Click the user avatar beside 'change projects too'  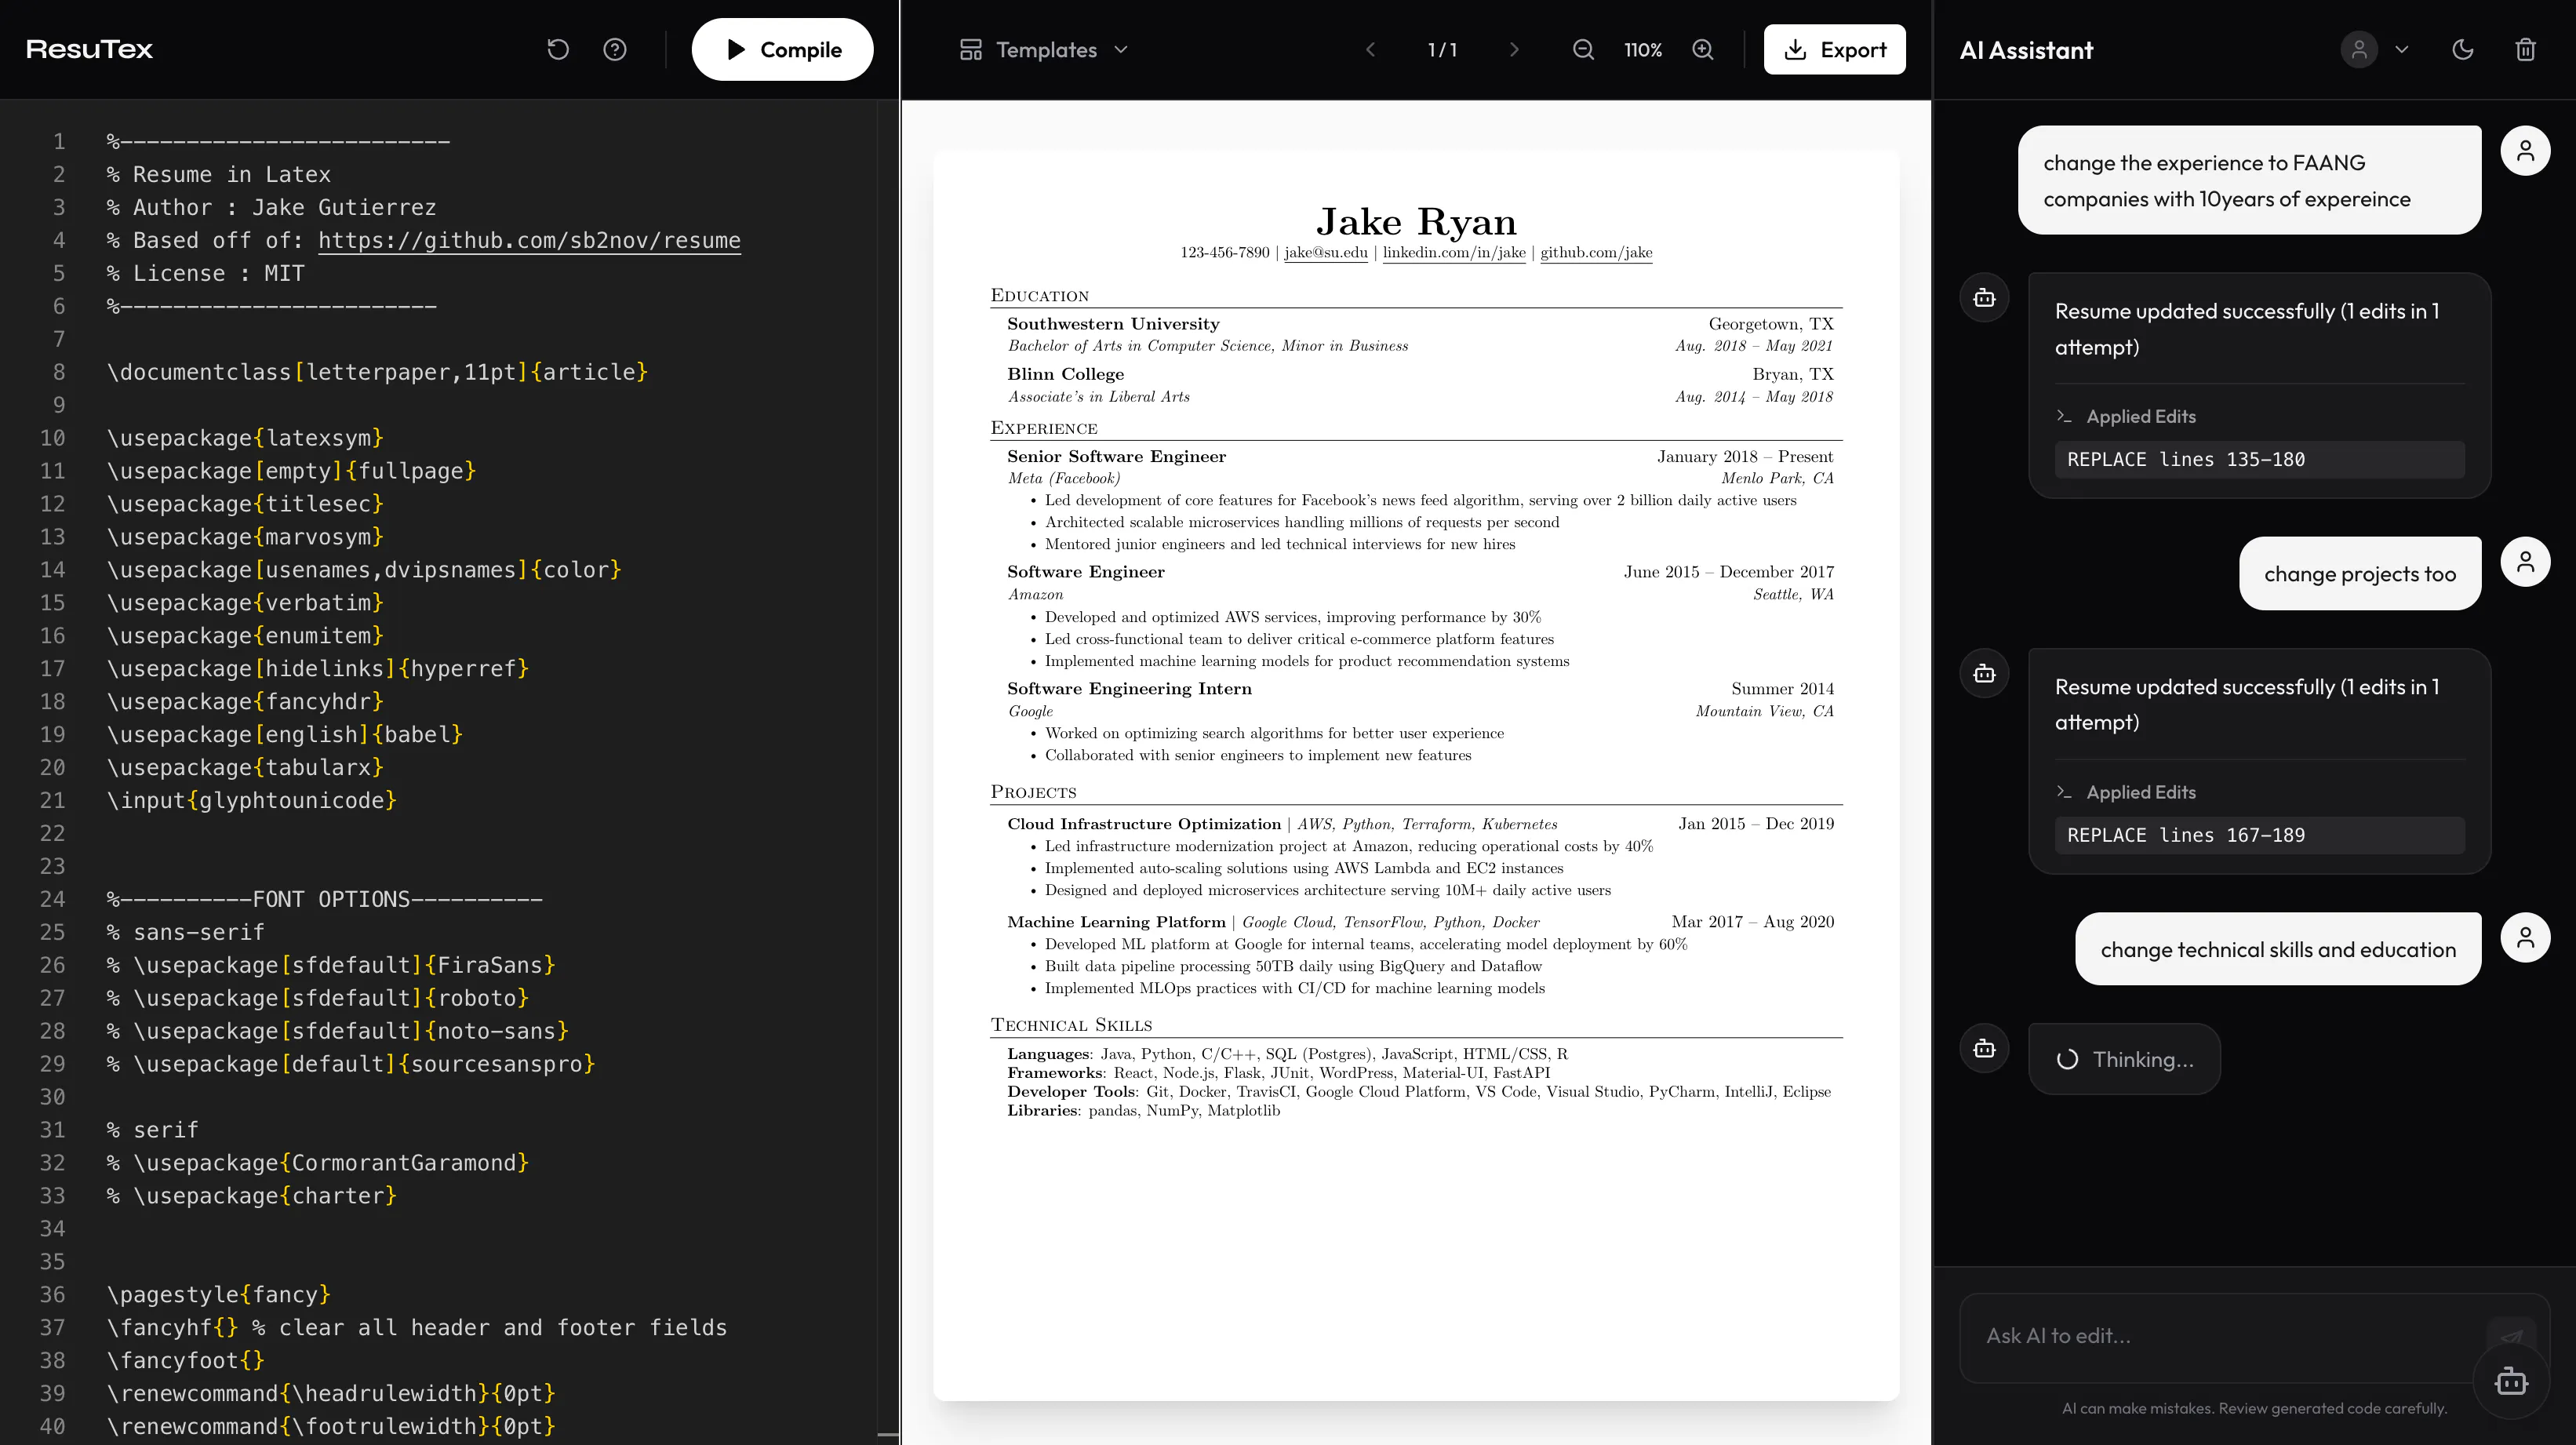[x=2525, y=562]
